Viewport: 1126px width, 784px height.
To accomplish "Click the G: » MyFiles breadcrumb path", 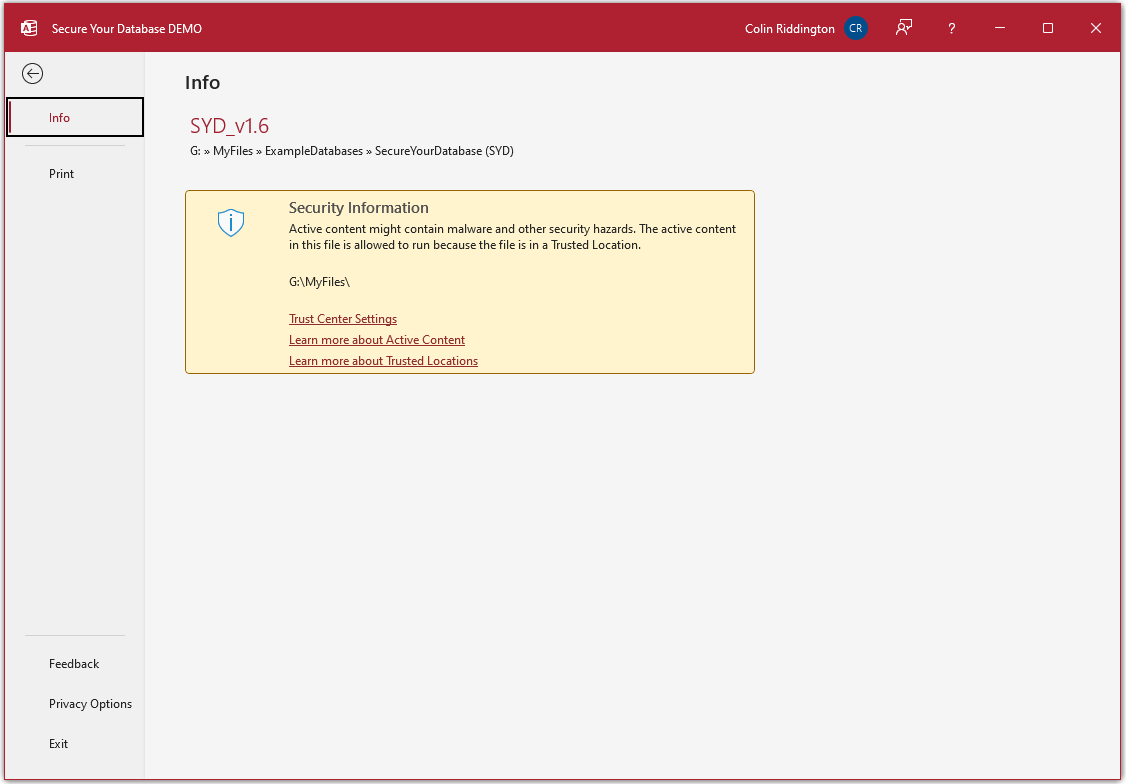I will pyautogui.click(x=352, y=151).
